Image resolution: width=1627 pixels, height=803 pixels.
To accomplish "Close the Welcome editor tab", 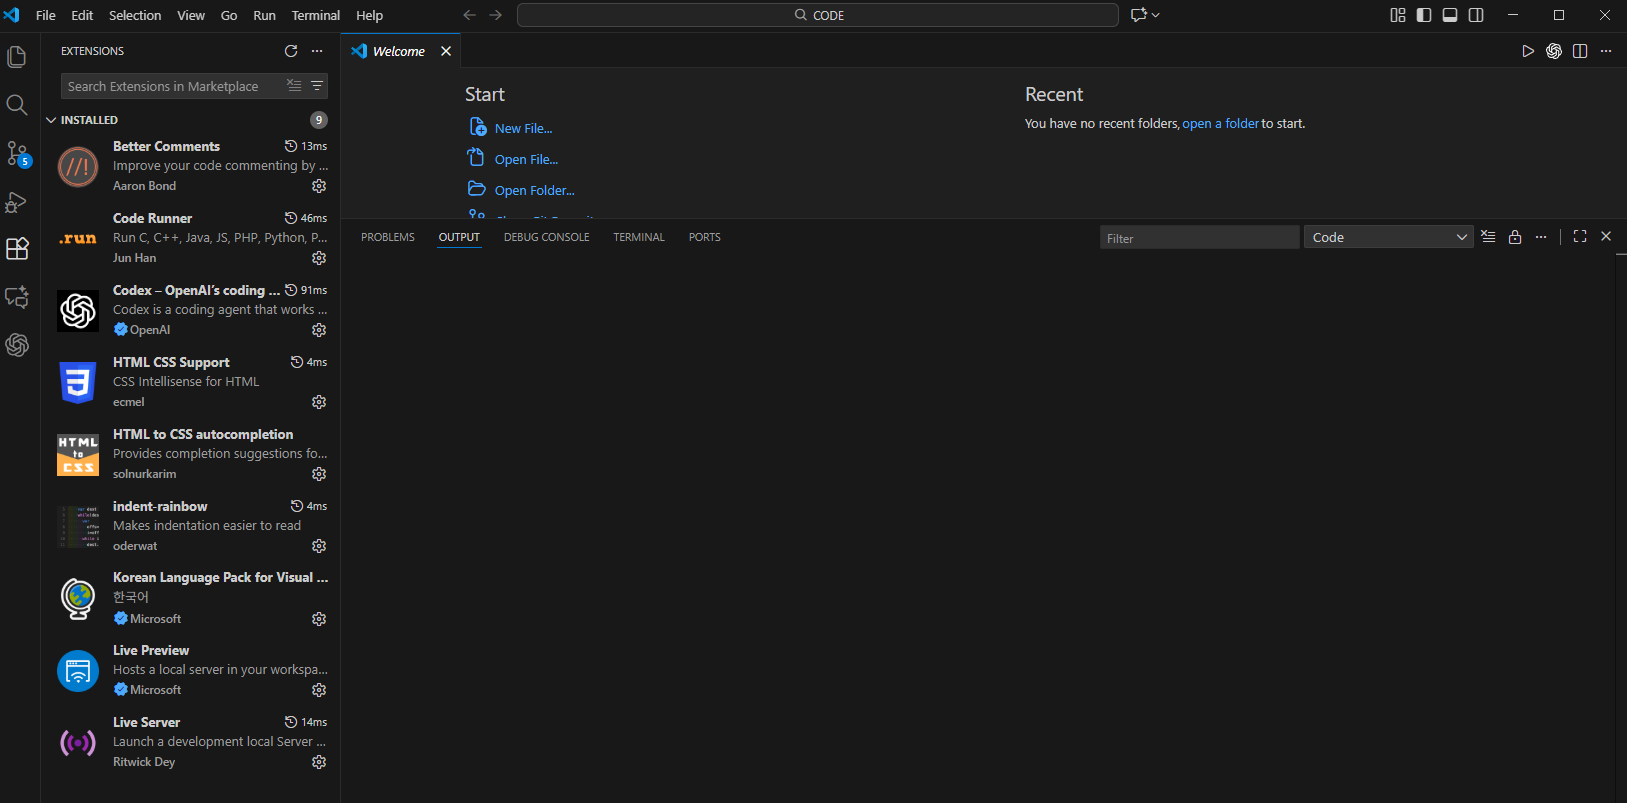I will [x=446, y=51].
